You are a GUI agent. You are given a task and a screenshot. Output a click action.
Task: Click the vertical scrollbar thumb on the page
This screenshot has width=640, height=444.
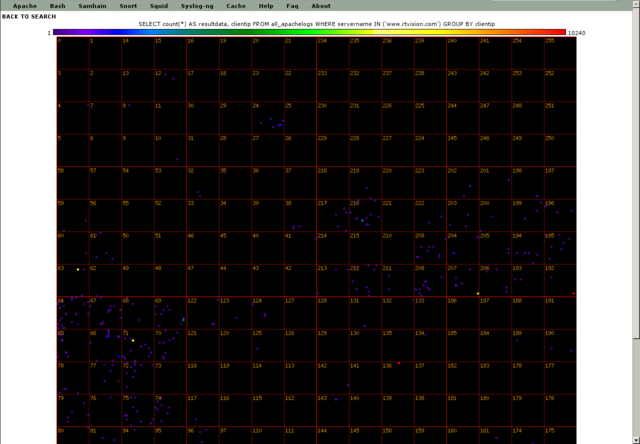[x=636, y=171]
